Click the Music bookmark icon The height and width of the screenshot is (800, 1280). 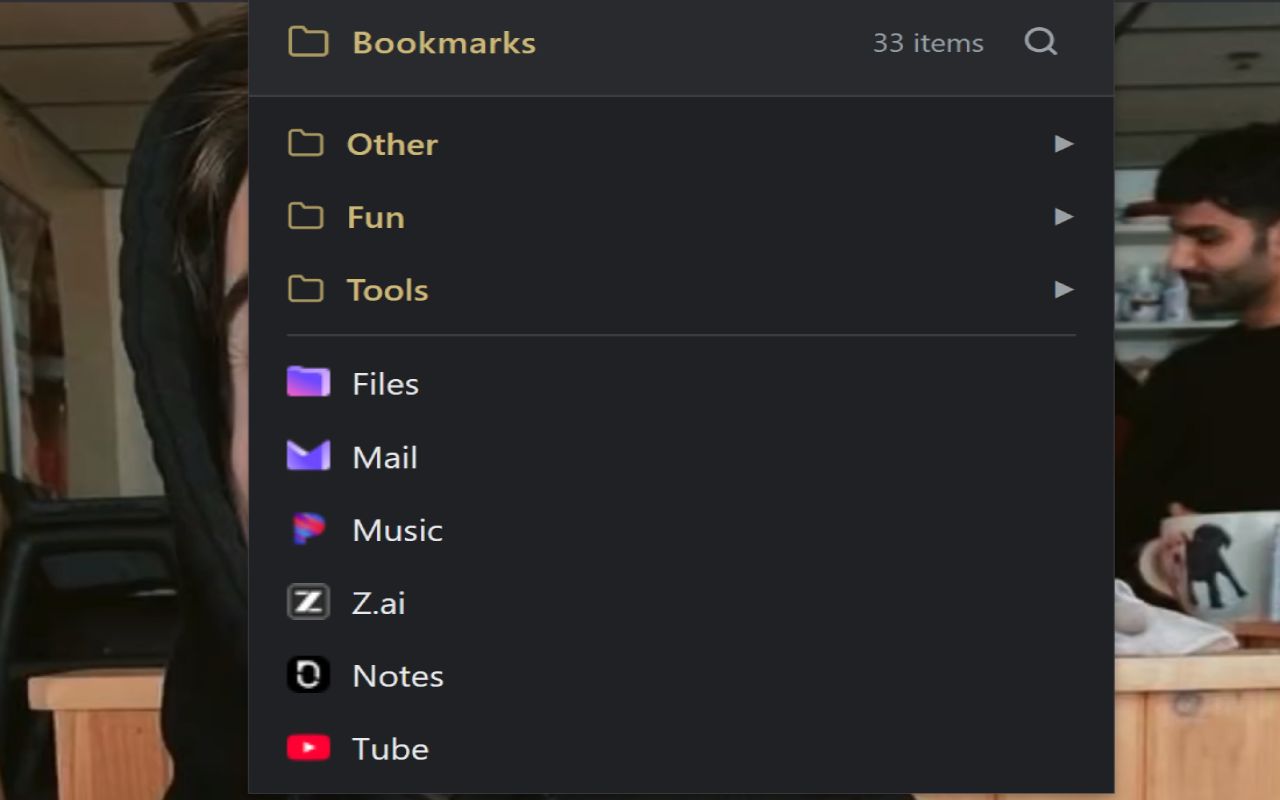pyautogui.click(x=308, y=529)
